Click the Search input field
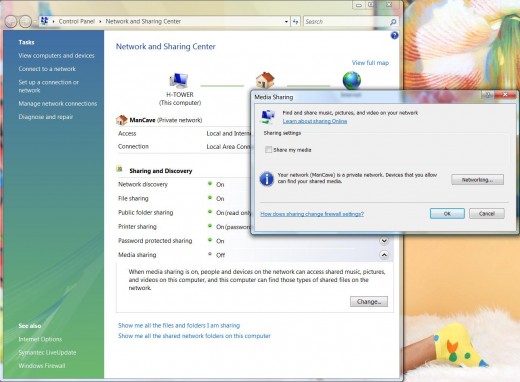 346,22
